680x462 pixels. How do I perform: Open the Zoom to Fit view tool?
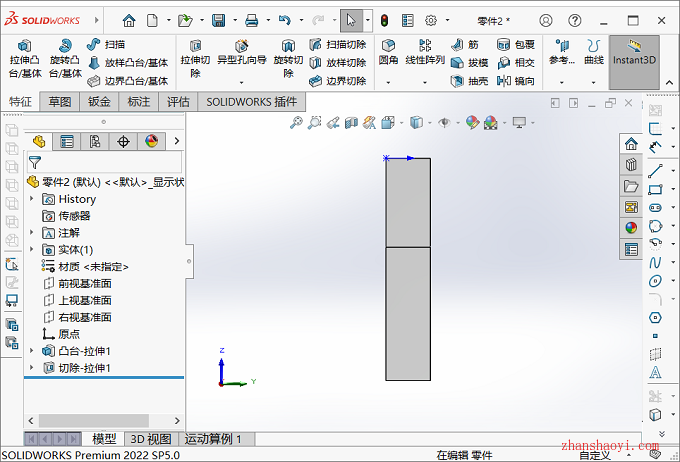click(x=296, y=123)
